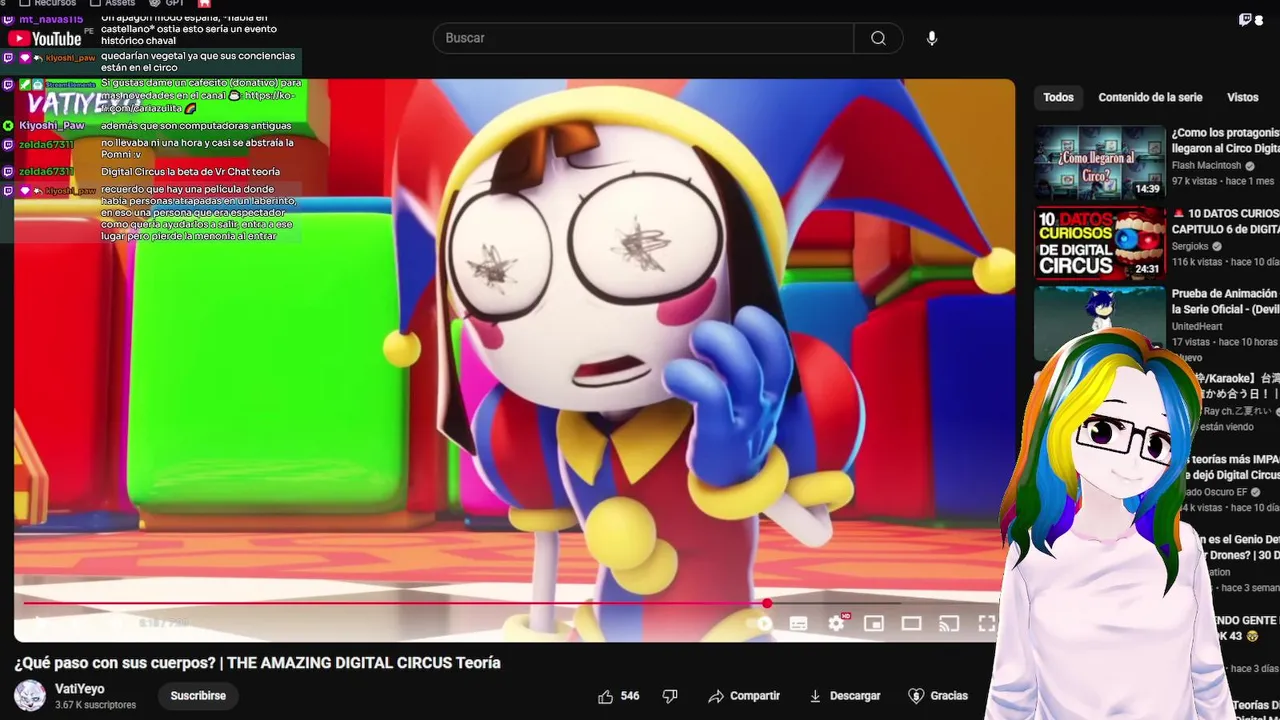The width and height of the screenshot is (1280, 720).
Task: Click chat message 'Digital Circus la beta de Vr Chat teoría'
Action: [x=190, y=172]
